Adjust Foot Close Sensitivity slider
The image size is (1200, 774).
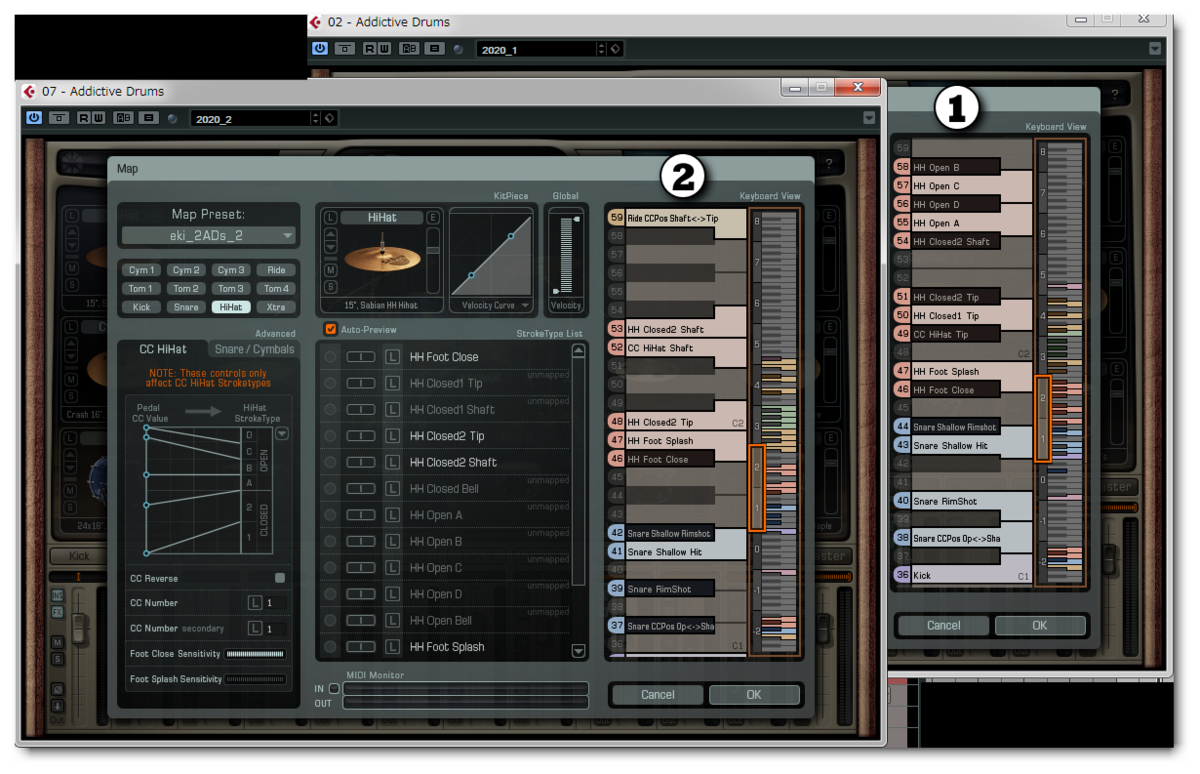click(255, 654)
